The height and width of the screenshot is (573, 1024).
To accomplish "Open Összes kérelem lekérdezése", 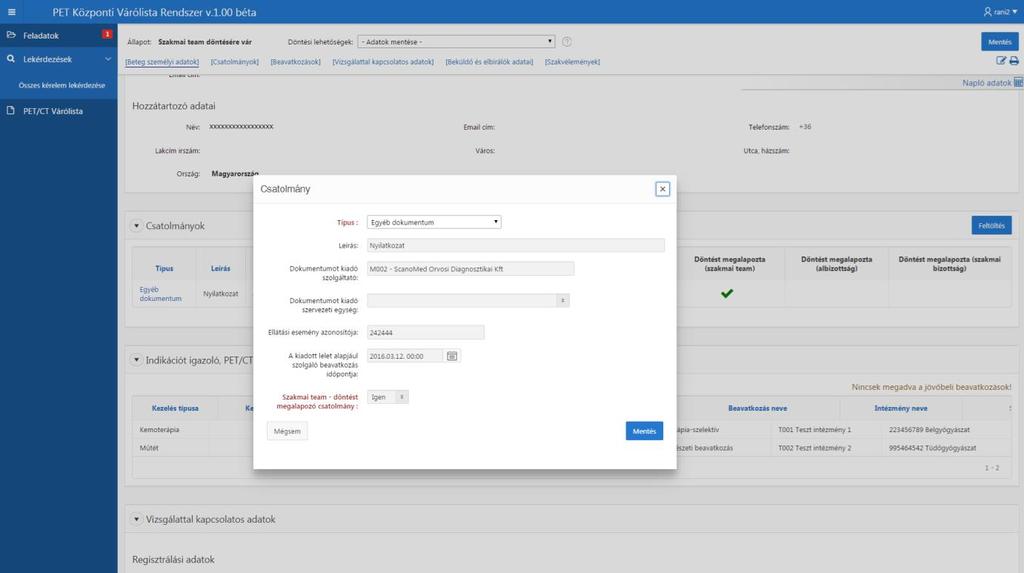I will click(61, 85).
